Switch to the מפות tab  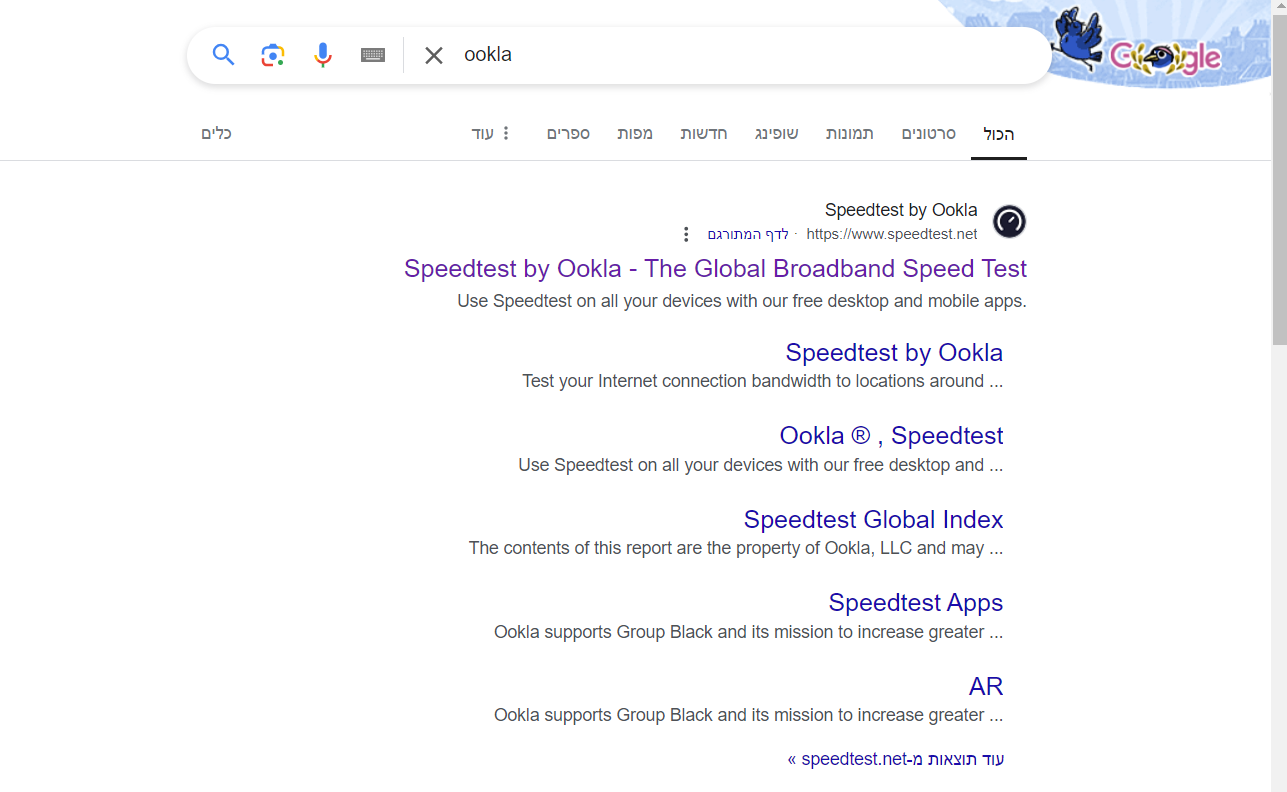(635, 133)
